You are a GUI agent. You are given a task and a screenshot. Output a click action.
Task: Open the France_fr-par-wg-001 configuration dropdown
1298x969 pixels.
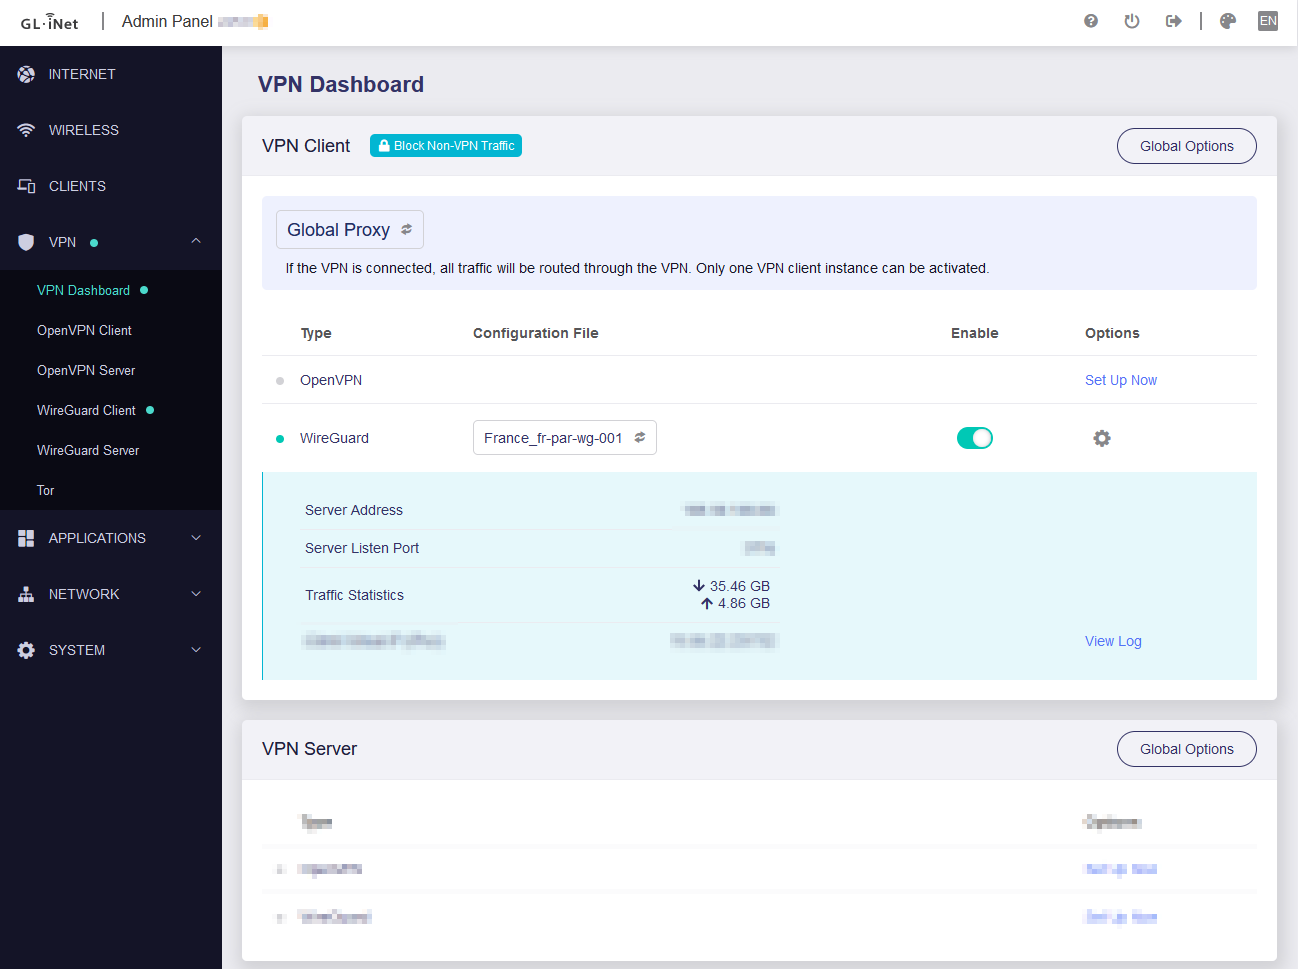(x=564, y=438)
